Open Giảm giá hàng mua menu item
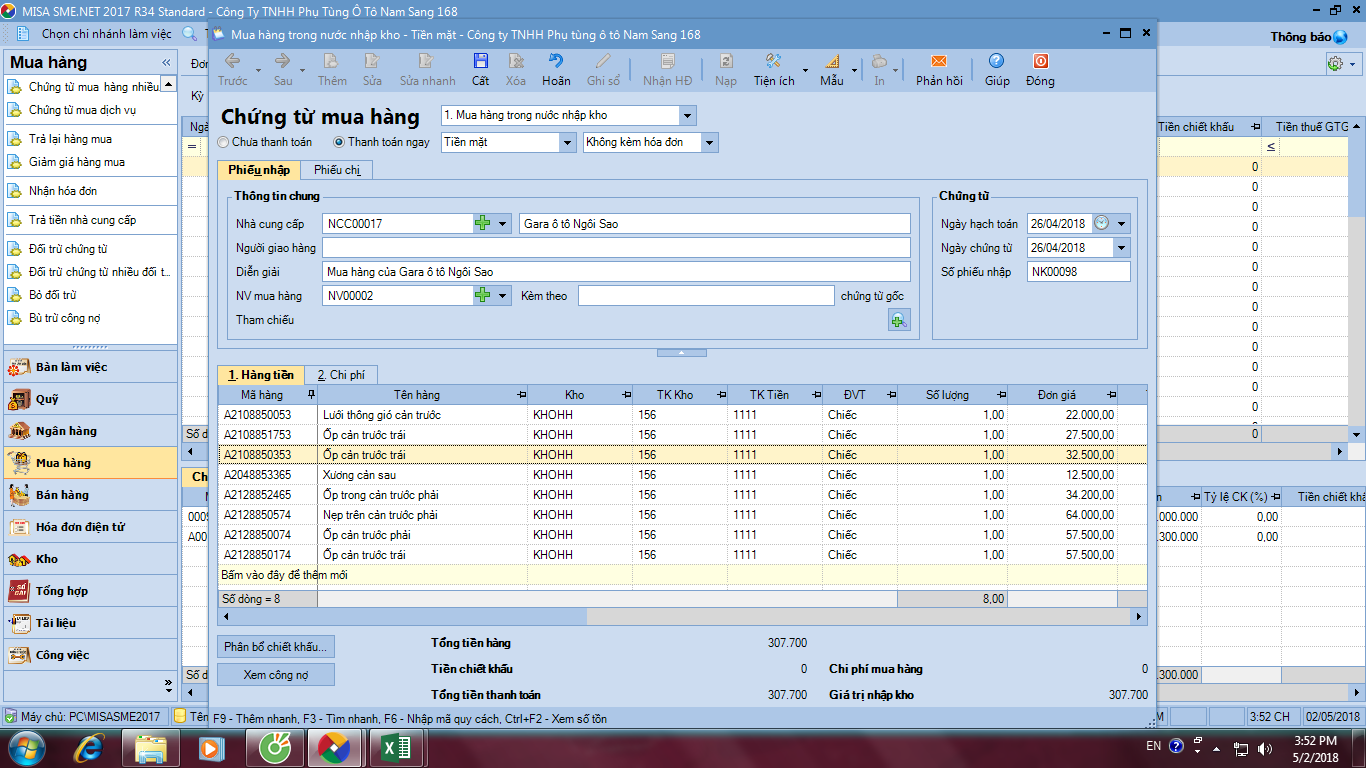 point(77,162)
